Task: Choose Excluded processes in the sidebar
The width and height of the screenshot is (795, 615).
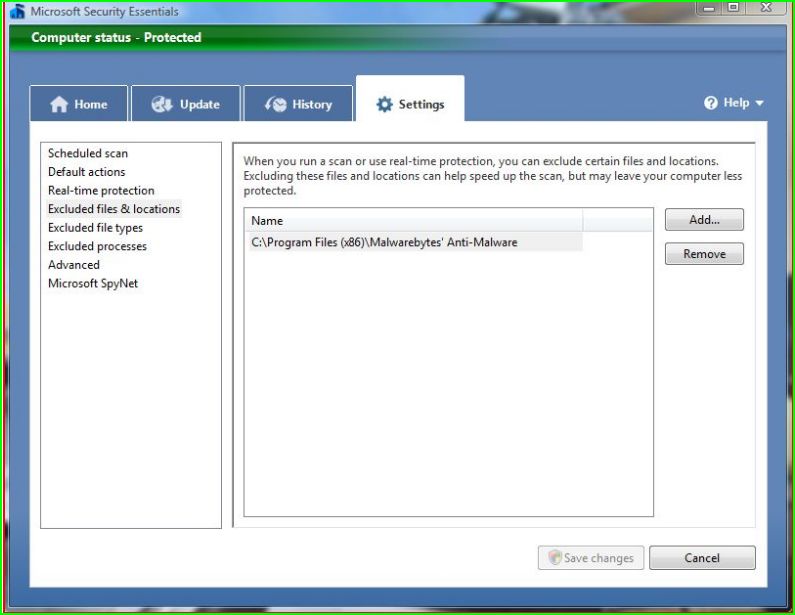Action: (x=97, y=246)
